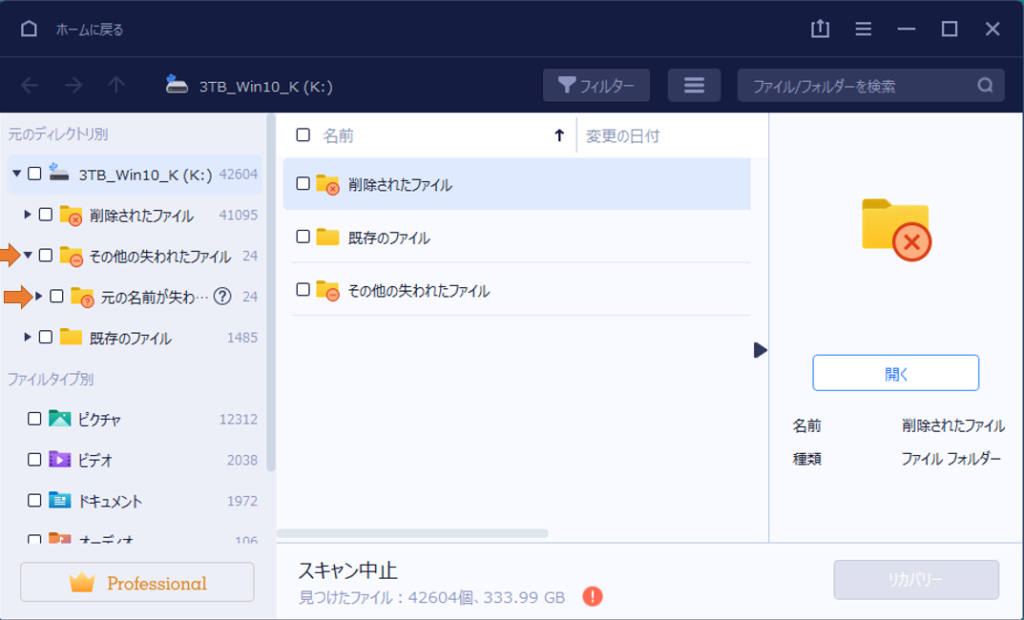The width and height of the screenshot is (1024, 620).
Task: Click 開く to open the selected folder
Action: pyautogui.click(x=895, y=372)
